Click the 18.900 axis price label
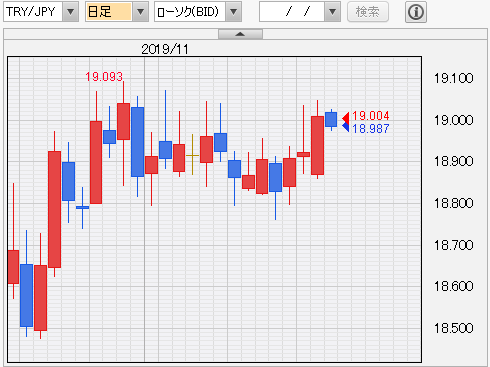This screenshot has height=367, width=490. click(x=453, y=161)
